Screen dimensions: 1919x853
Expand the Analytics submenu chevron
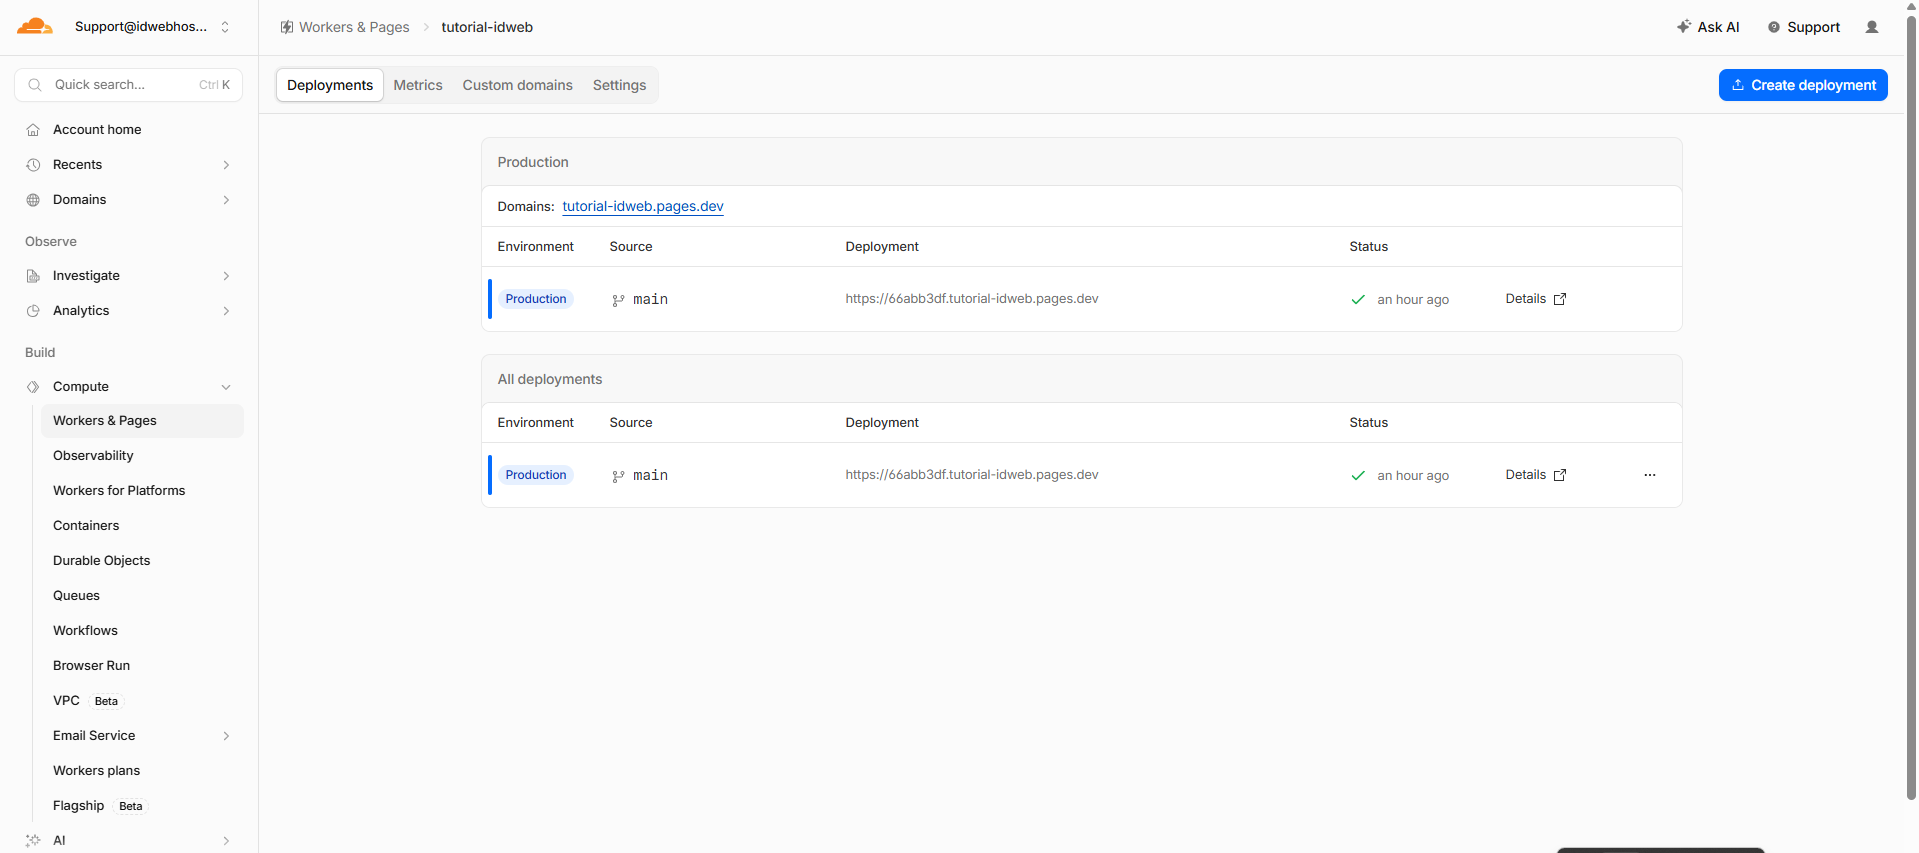[x=226, y=311]
